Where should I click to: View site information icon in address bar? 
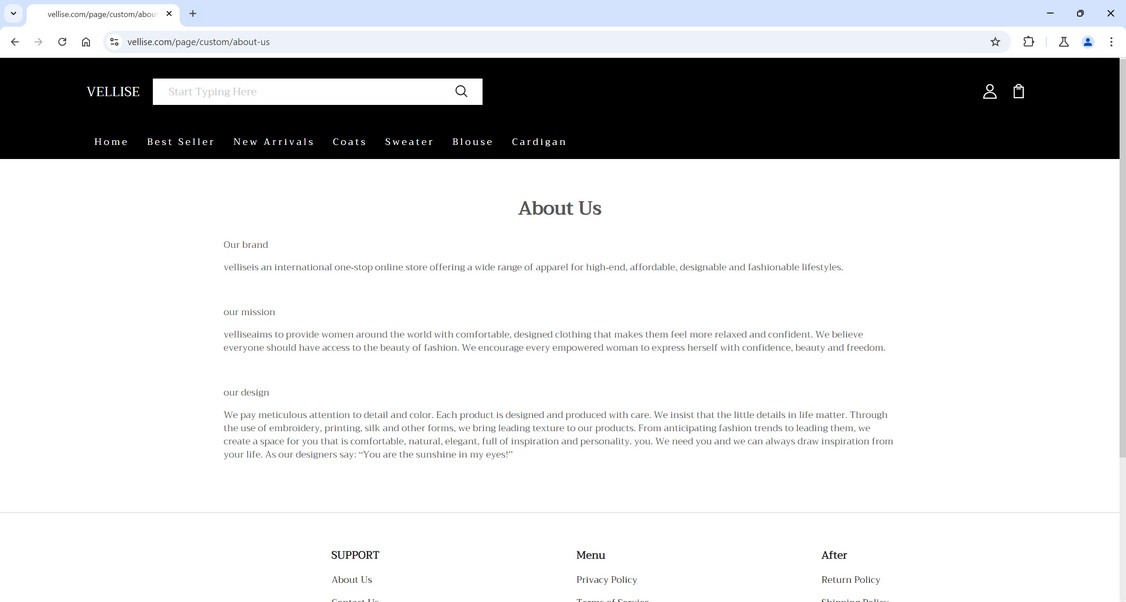(114, 42)
